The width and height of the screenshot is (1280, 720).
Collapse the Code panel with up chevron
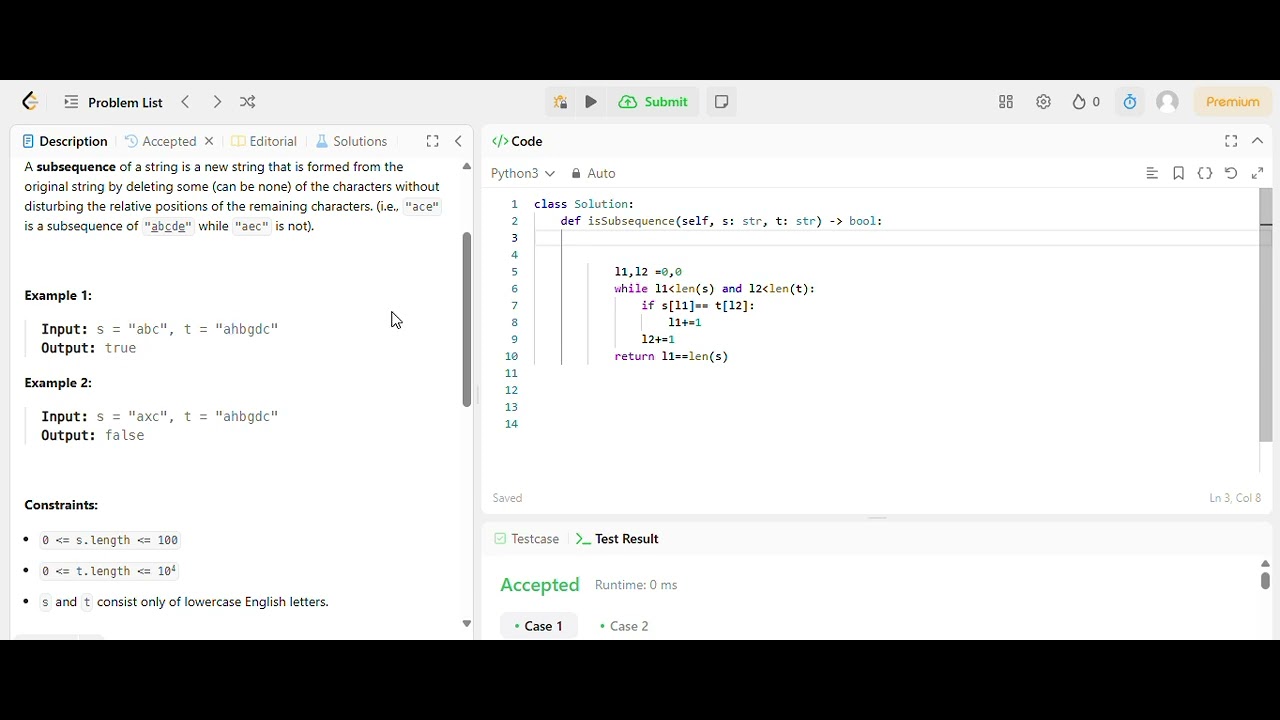[1258, 141]
